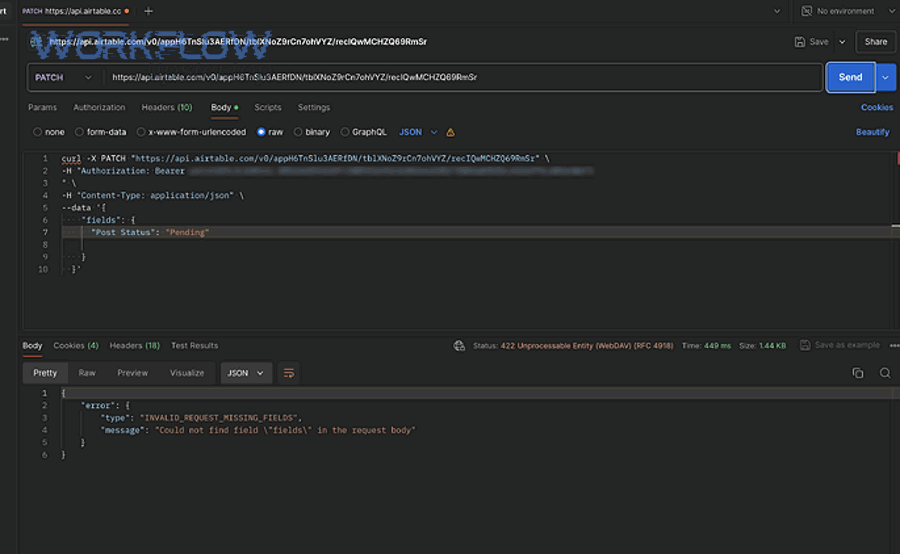
Task: Click the Share button
Action: [875, 42]
